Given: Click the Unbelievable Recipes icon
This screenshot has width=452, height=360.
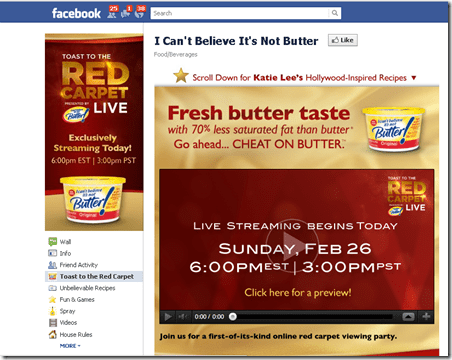Looking at the screenshot, I should pyautogui.click(x=52, y=288).
